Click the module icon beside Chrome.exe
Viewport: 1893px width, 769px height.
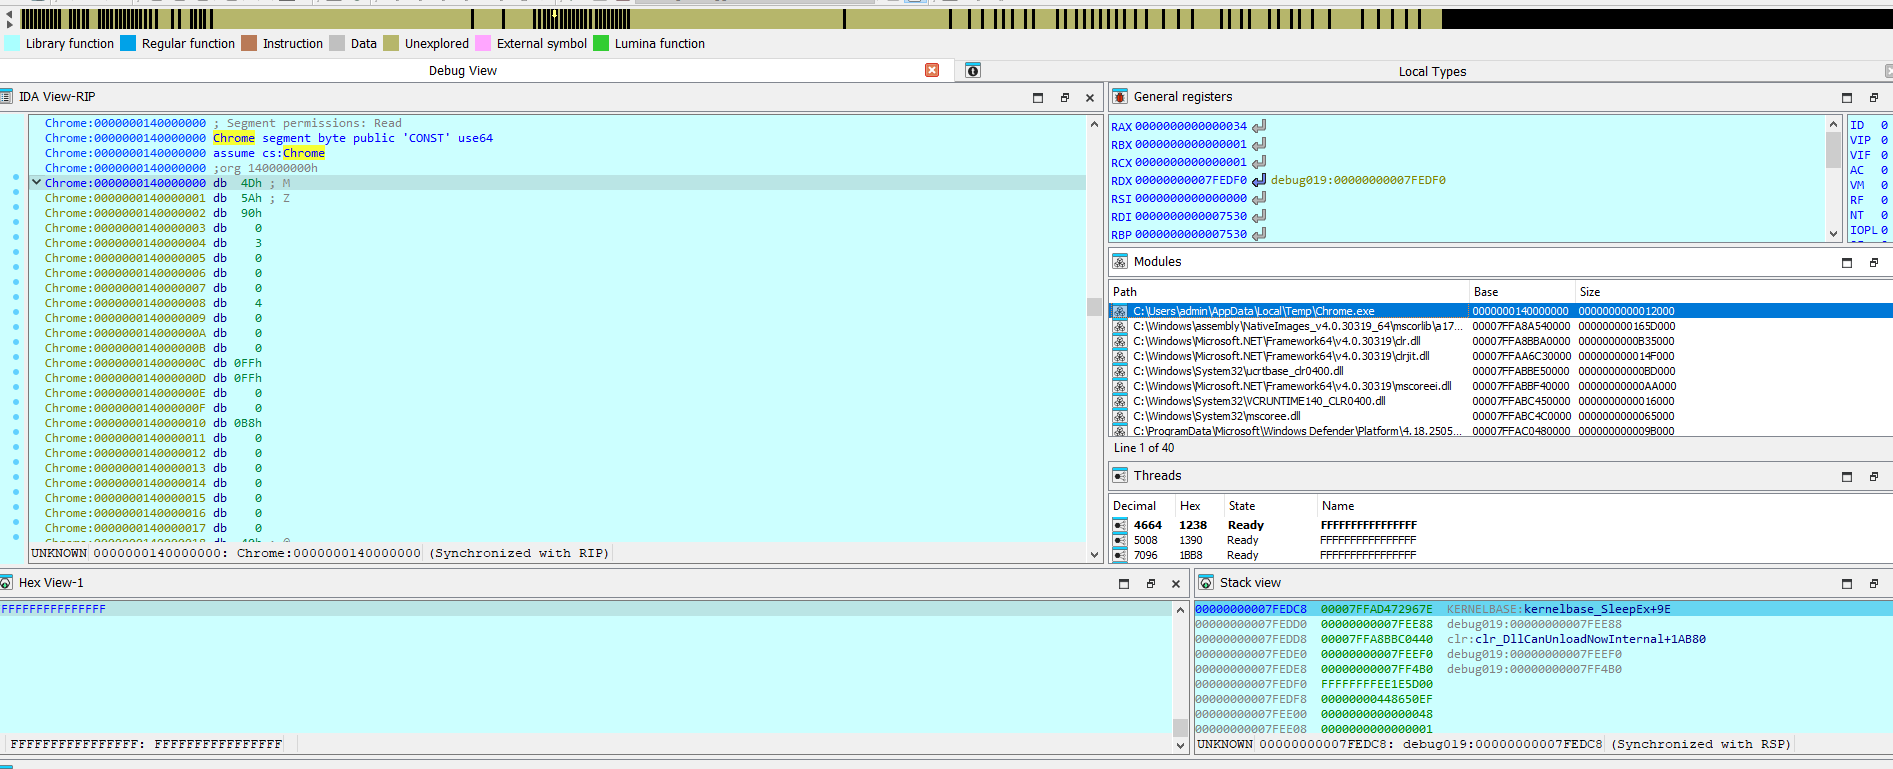pos(1120,311)
